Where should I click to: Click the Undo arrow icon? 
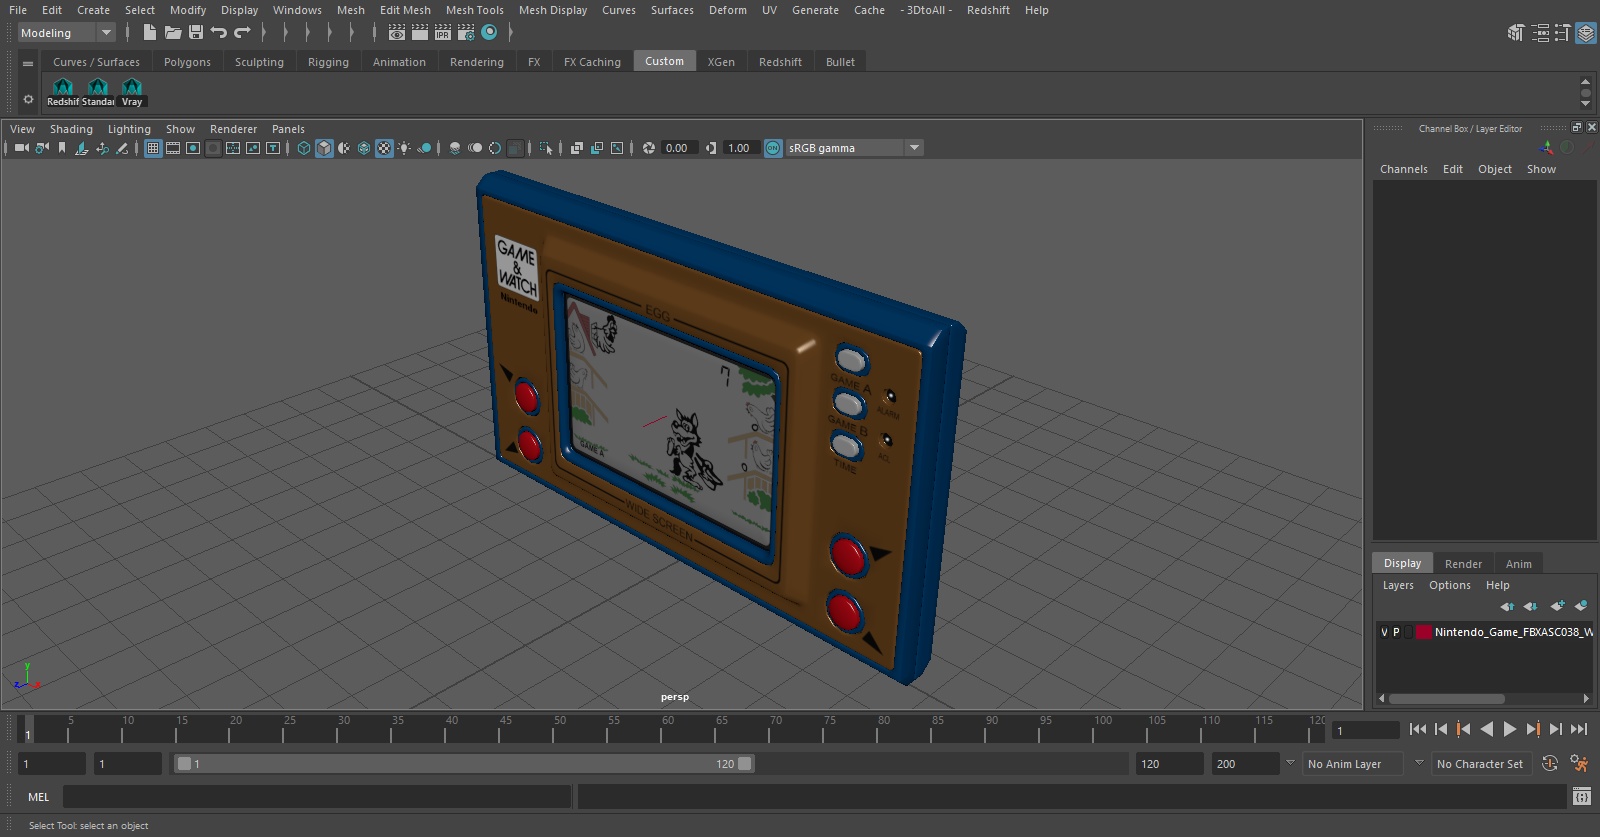click(219, 33)
